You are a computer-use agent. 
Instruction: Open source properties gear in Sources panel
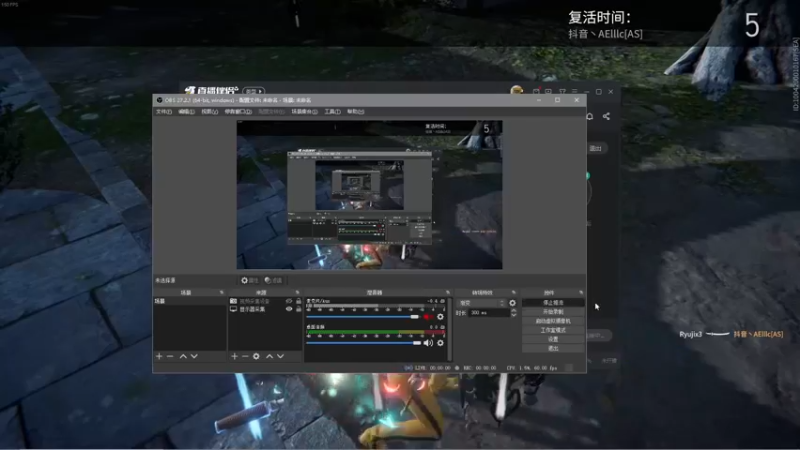tap(256, 356)
